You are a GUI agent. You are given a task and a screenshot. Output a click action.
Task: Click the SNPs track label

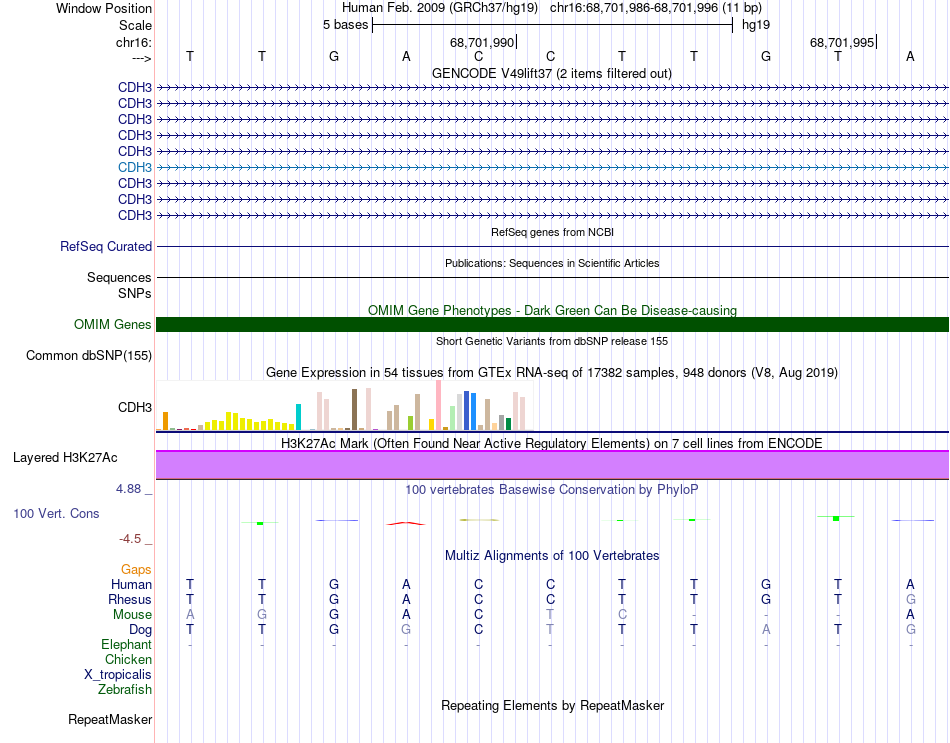click(135, 293)
